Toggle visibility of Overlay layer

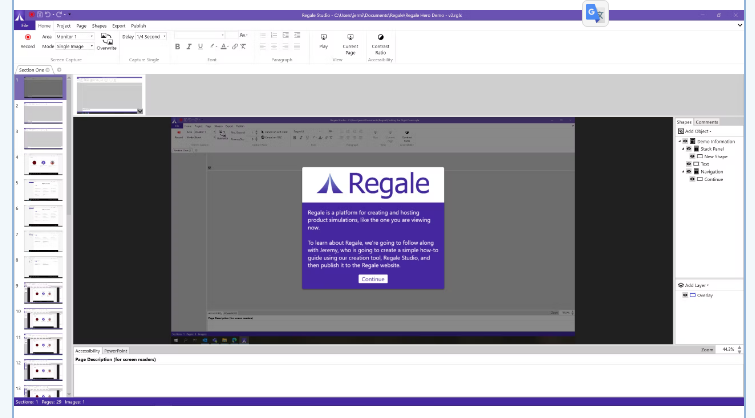685,295
